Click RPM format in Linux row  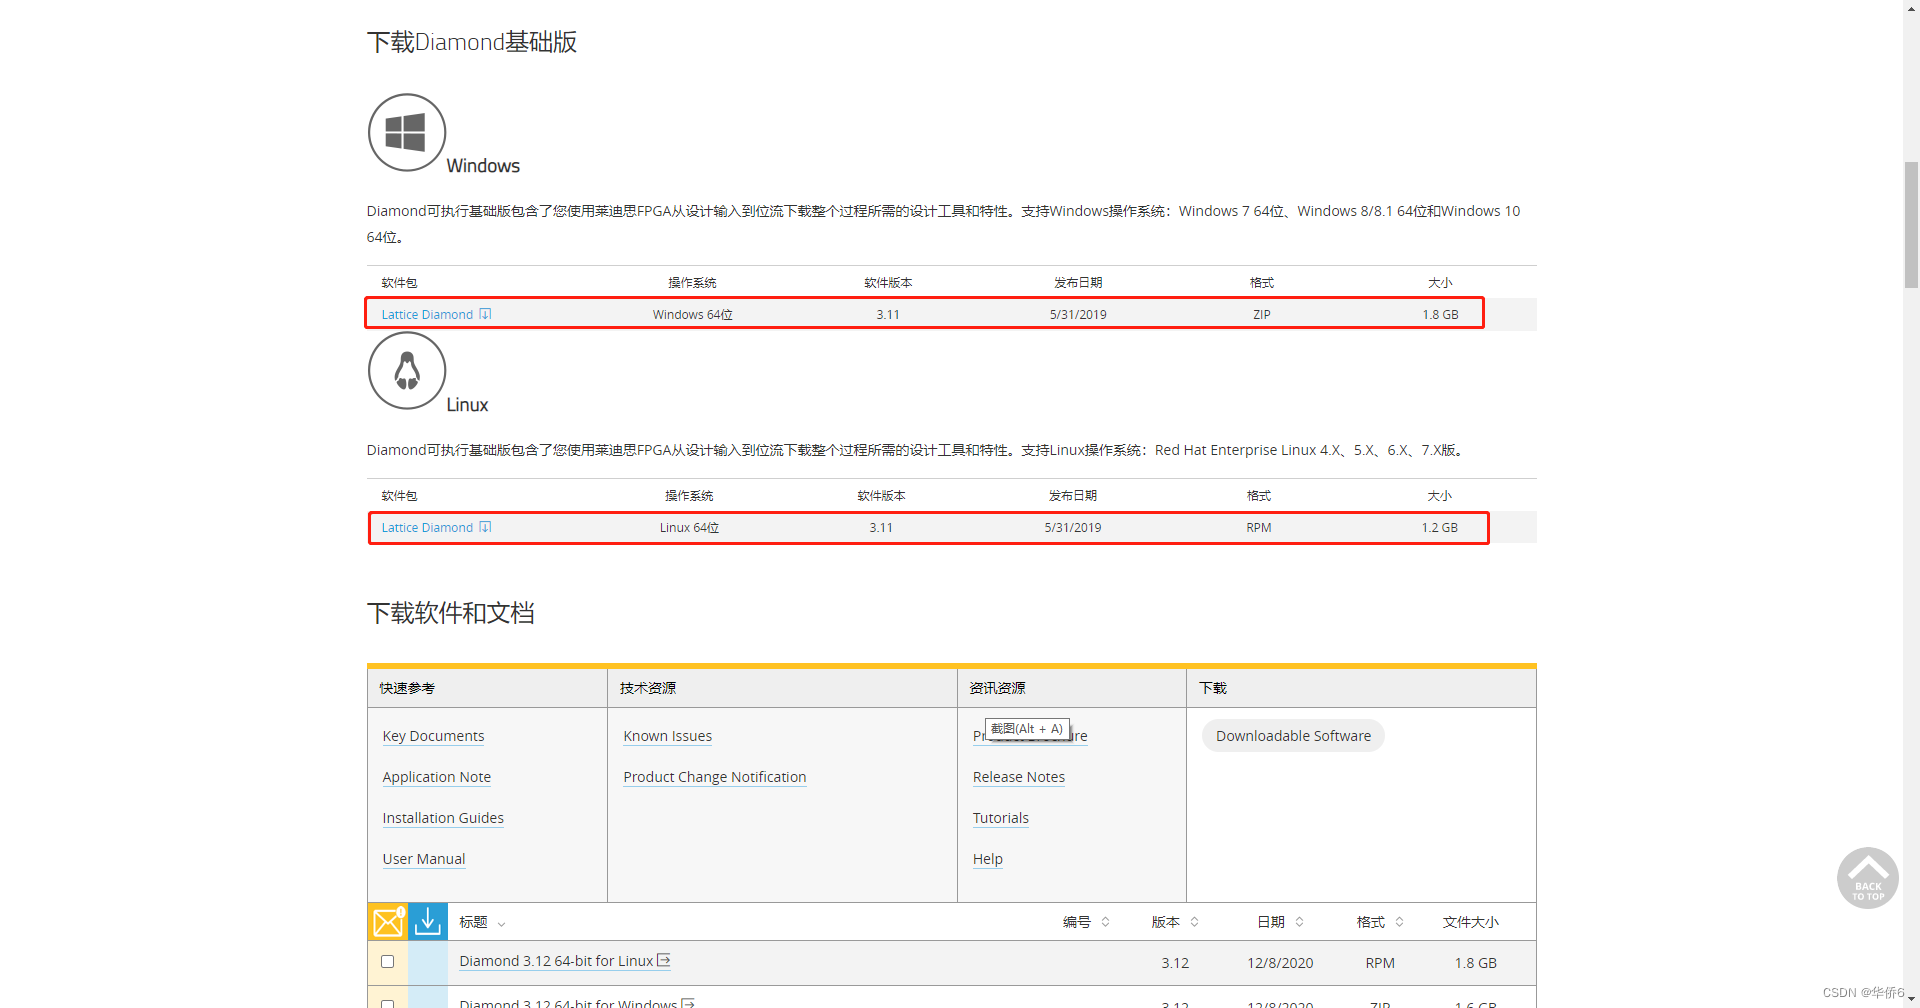1259,527
